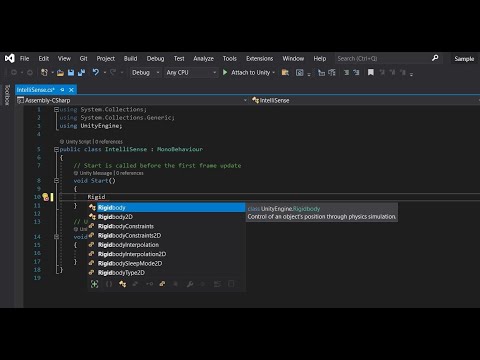The image size is (480, 360).
Task: Click the Save All toolbar icon
Action: [81, 72]
